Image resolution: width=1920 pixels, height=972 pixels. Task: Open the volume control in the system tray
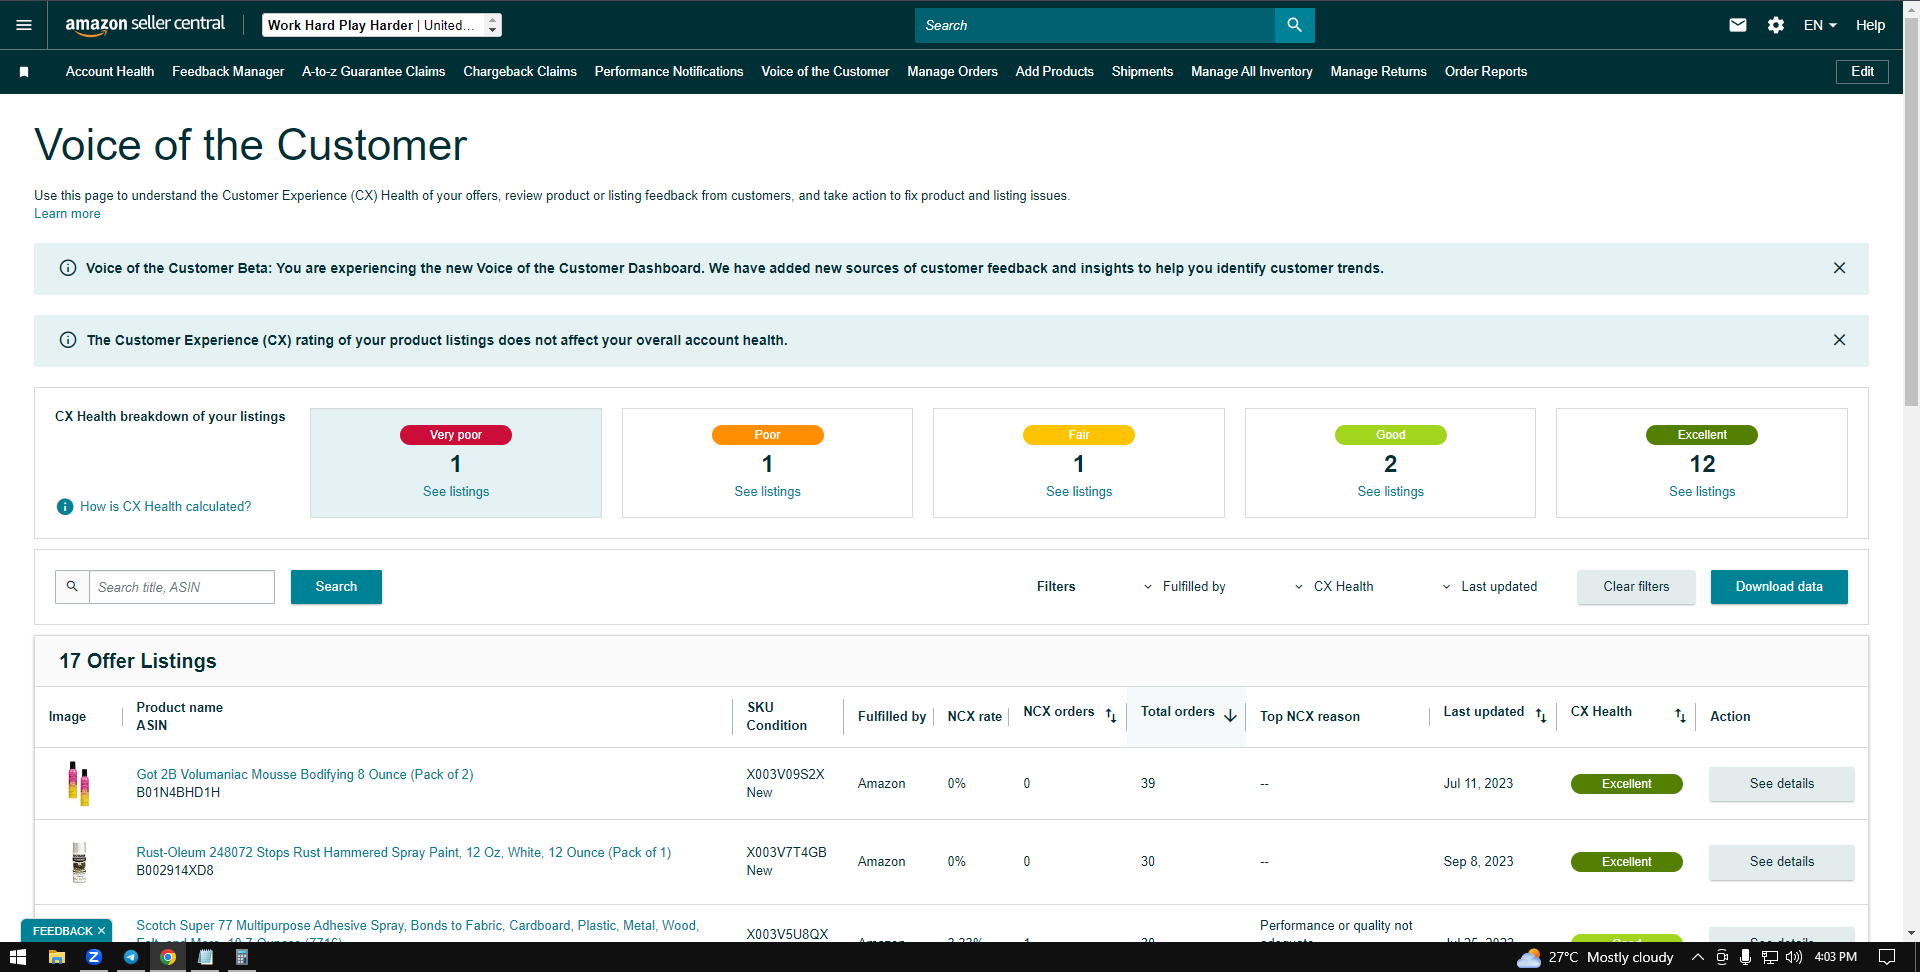1794,957
